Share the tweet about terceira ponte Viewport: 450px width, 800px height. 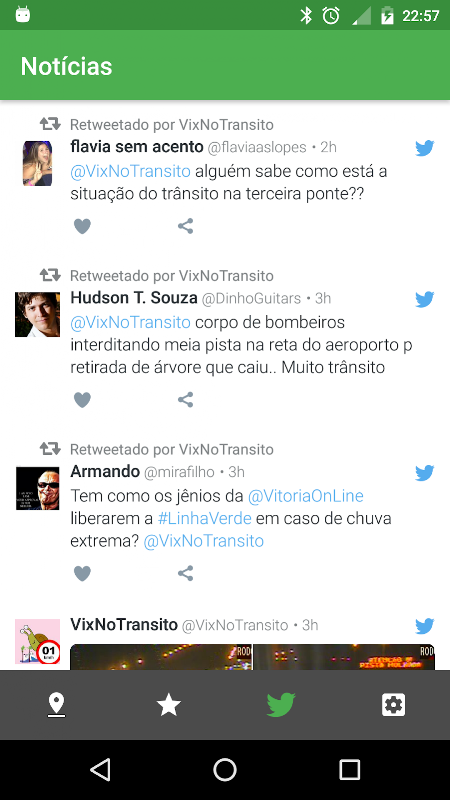(x=185, y=226)
